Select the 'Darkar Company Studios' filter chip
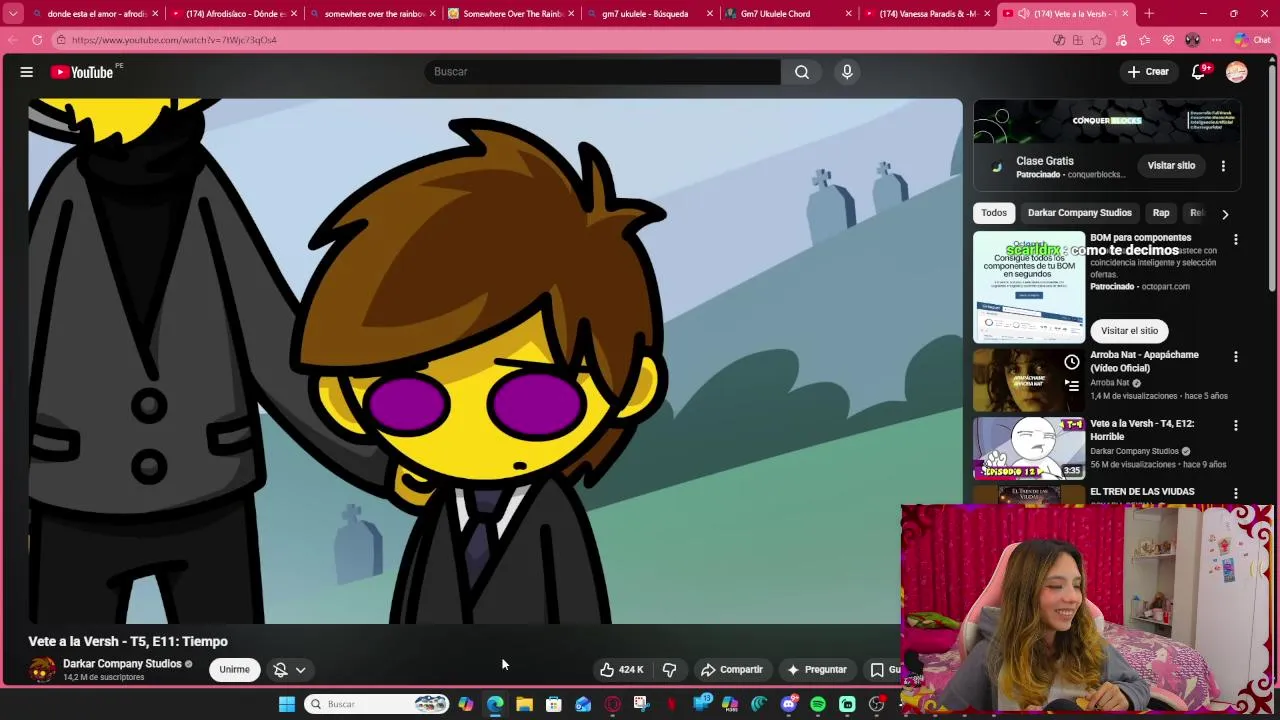The width and height of the screenshot is (1280, 720). 1080,213
